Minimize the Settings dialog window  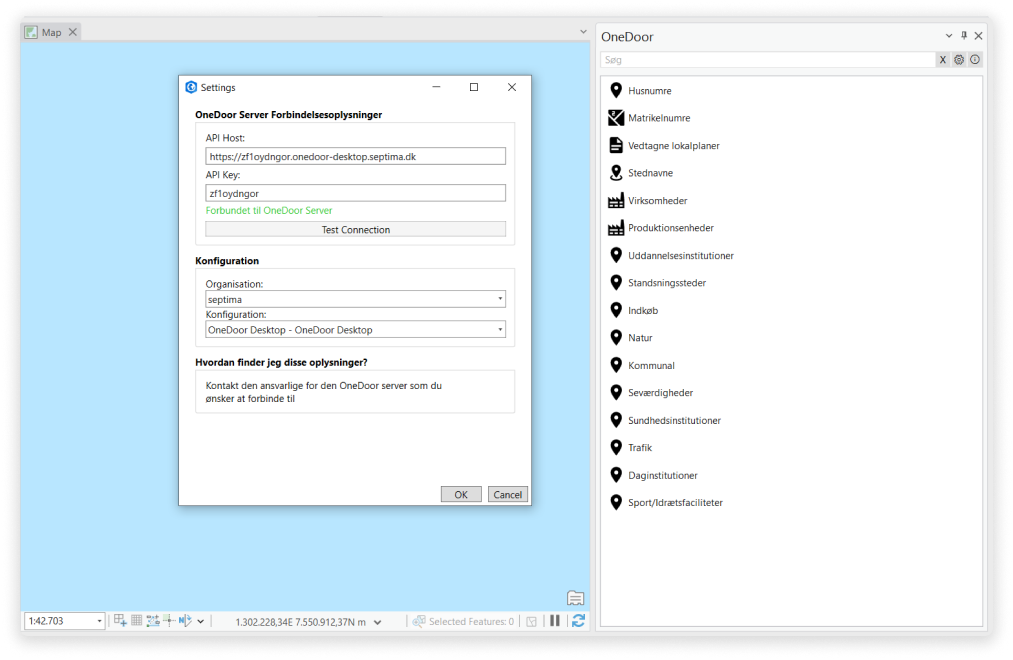(x=436, y=87)
